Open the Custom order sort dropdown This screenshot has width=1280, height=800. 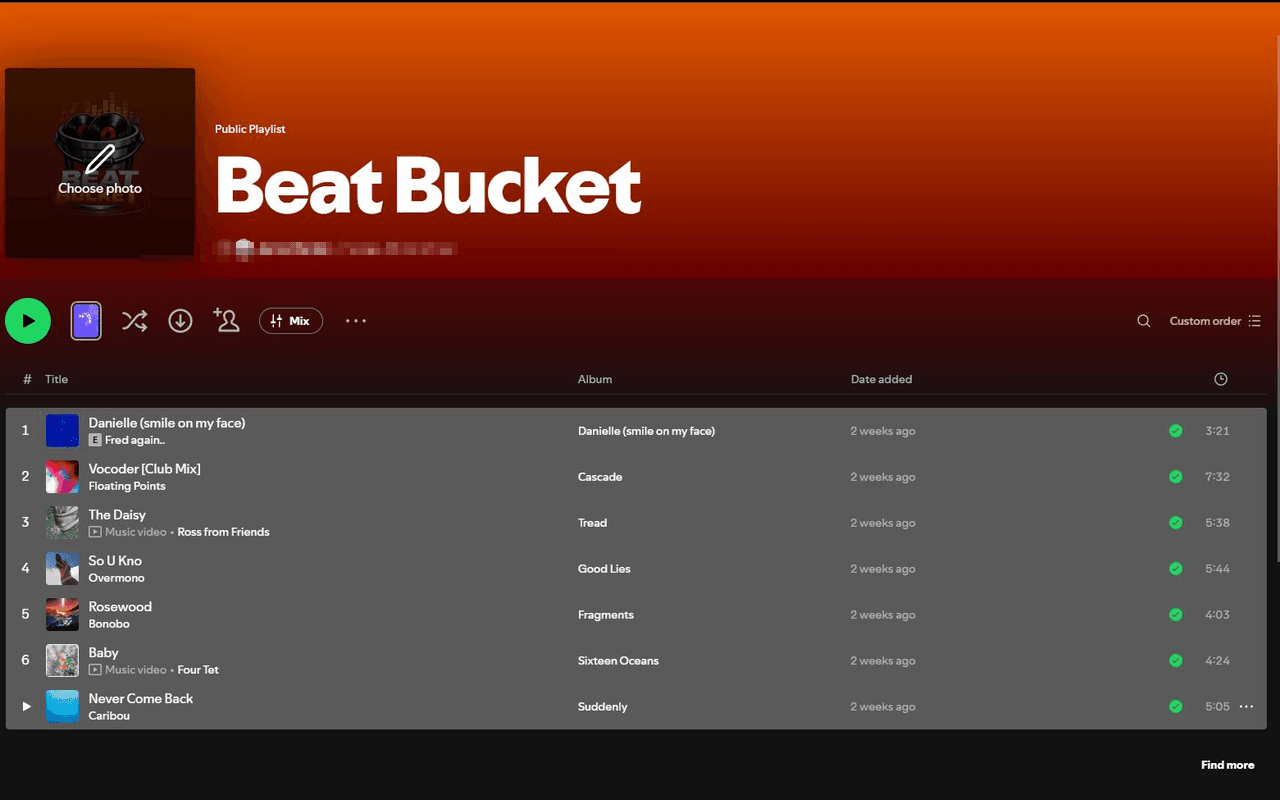click(x=1215, y=321)
